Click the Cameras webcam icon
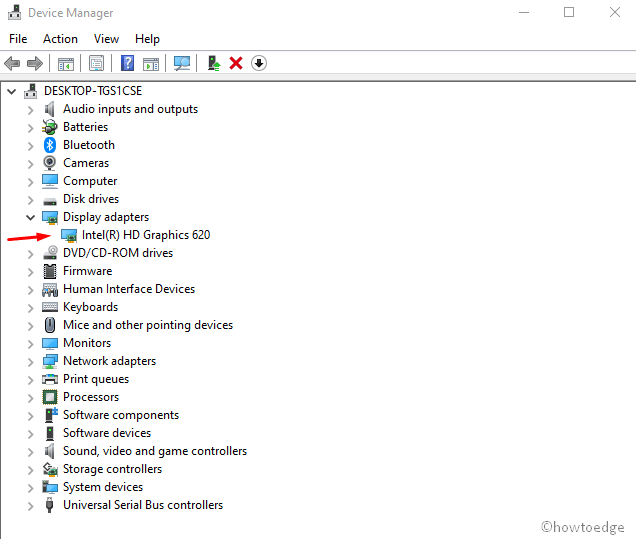 49,163
